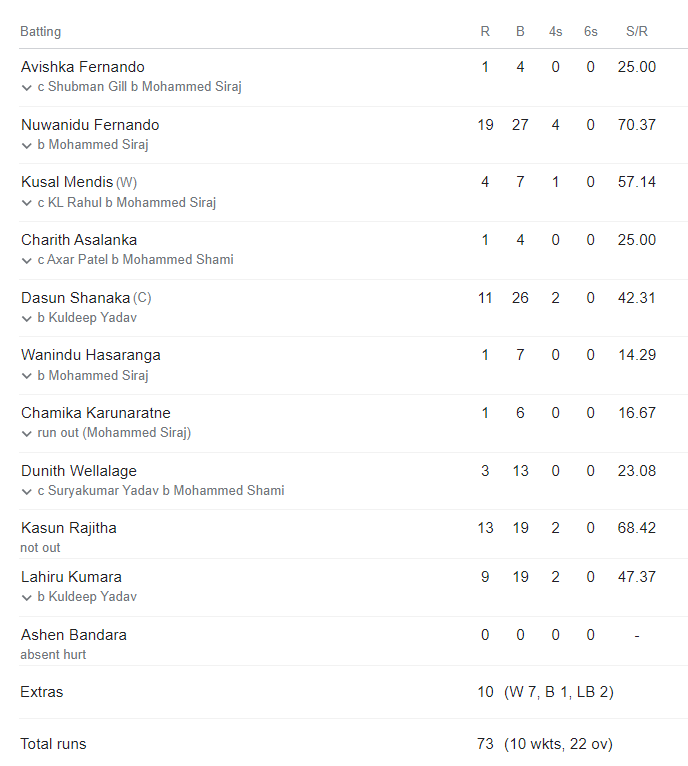Screen dimensions: 688x766
Task: Open chevron under Chamika Karunaratne
Action: [26, 433]
